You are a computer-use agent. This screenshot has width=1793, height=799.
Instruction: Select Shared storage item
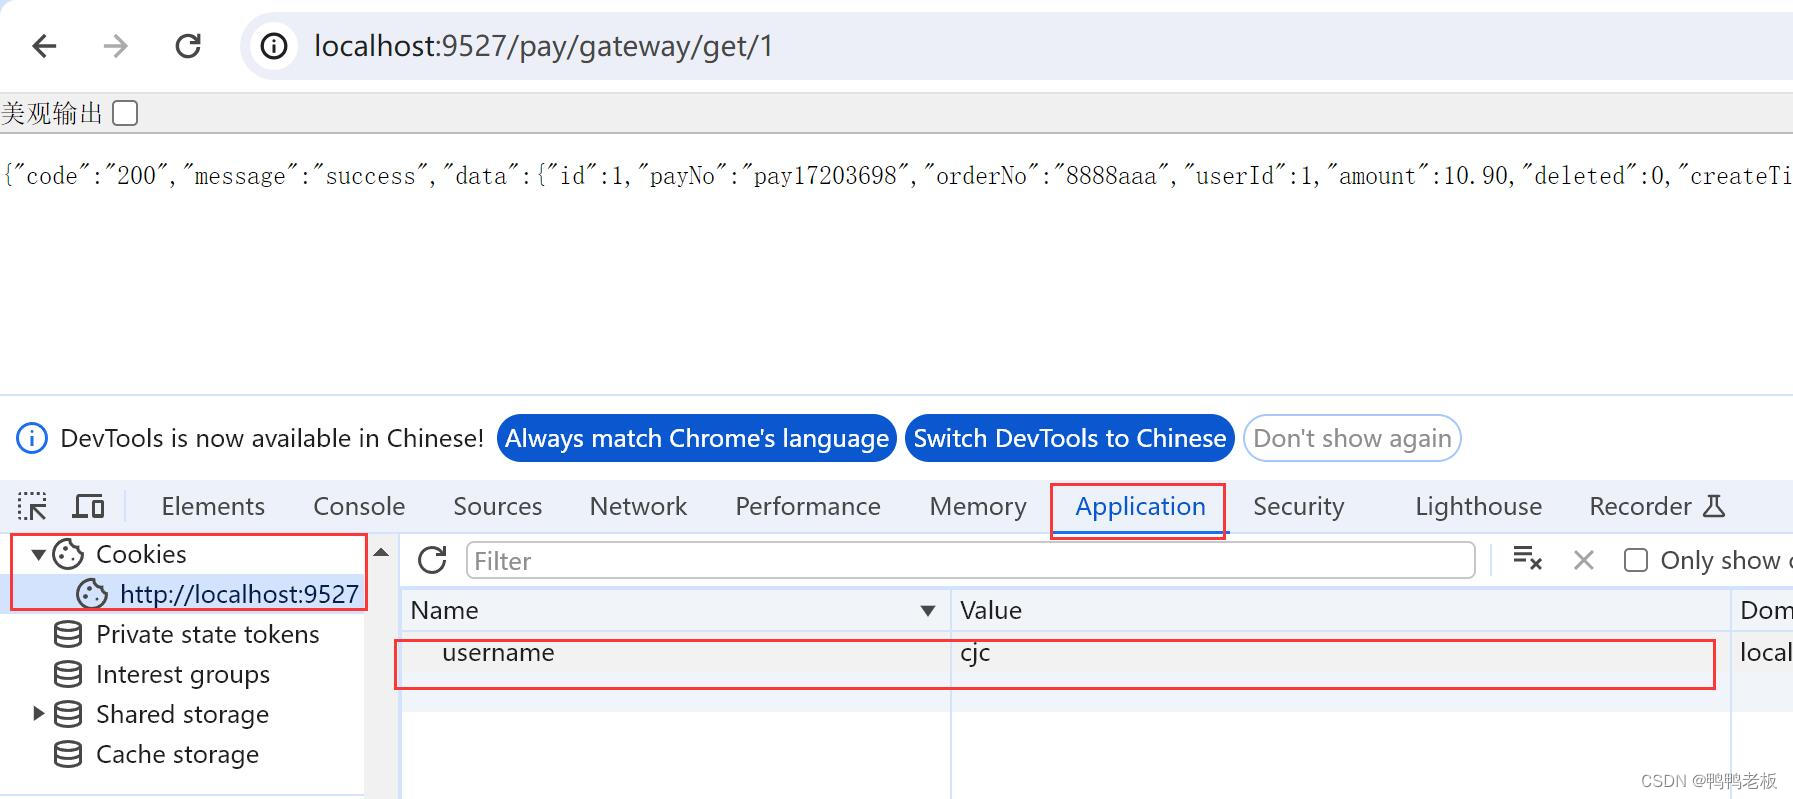coord(182,714)
